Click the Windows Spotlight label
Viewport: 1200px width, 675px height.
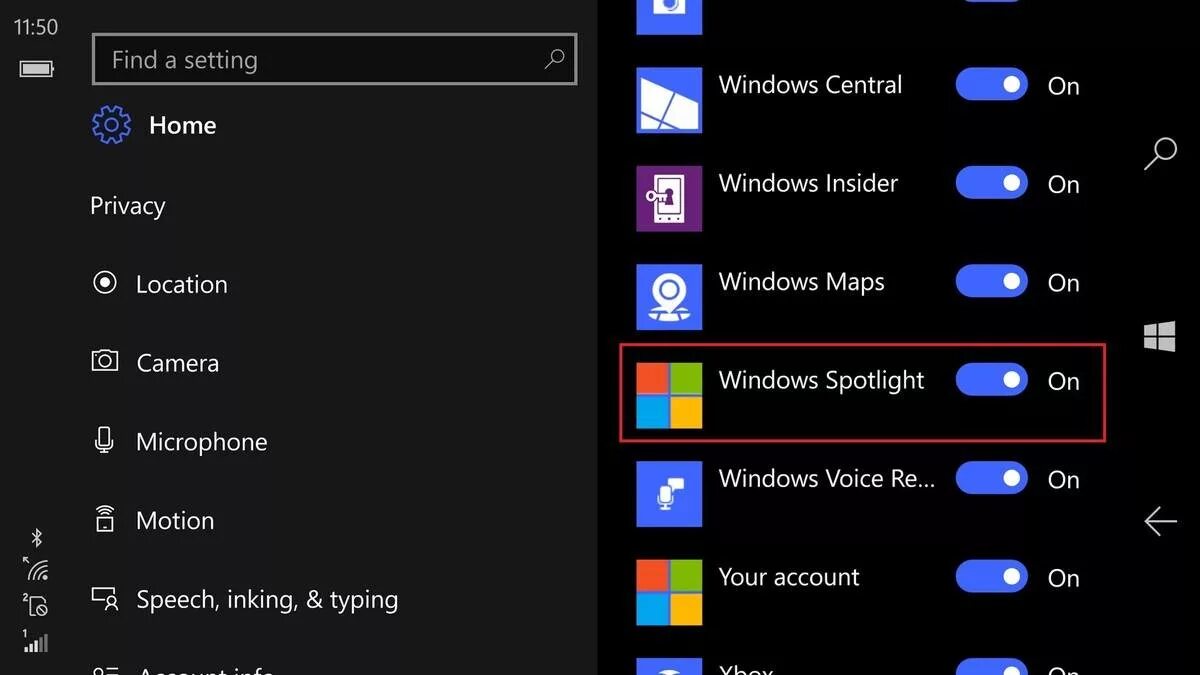821,381
